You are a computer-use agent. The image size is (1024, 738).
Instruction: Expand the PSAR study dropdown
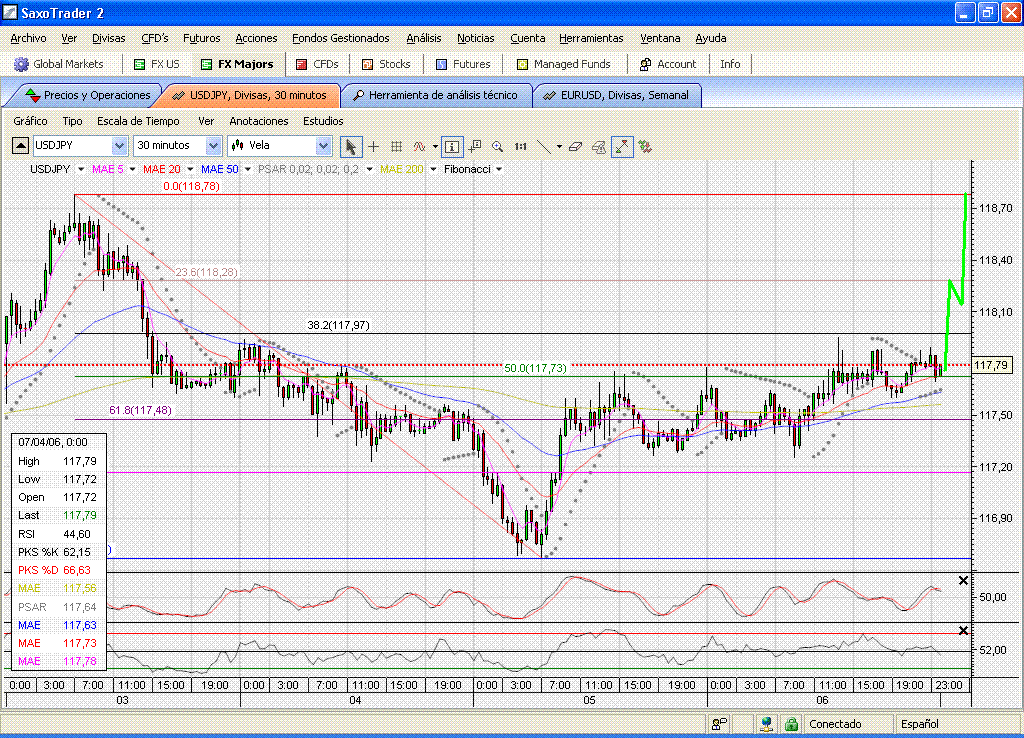pyautogui.click(x=369, y=169)
